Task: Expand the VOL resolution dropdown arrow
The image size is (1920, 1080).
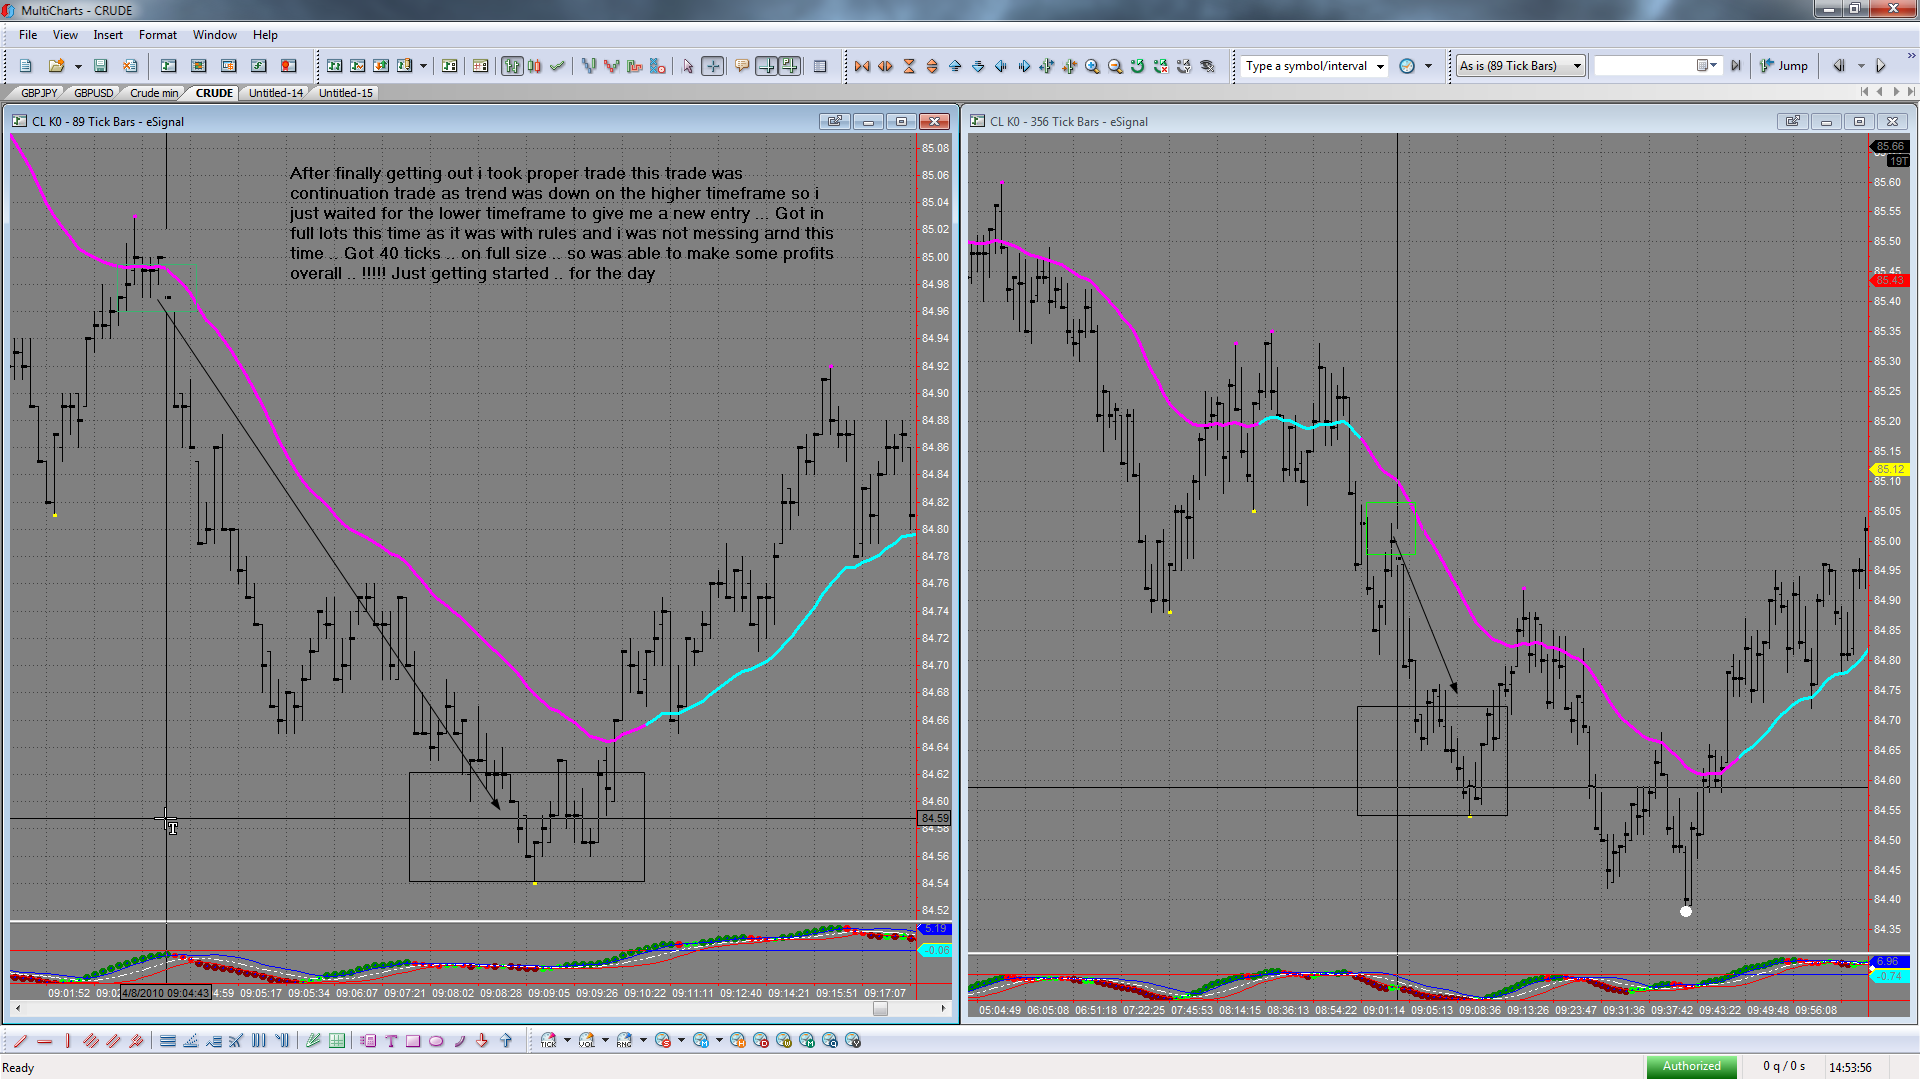Action: pos(605,1041)
